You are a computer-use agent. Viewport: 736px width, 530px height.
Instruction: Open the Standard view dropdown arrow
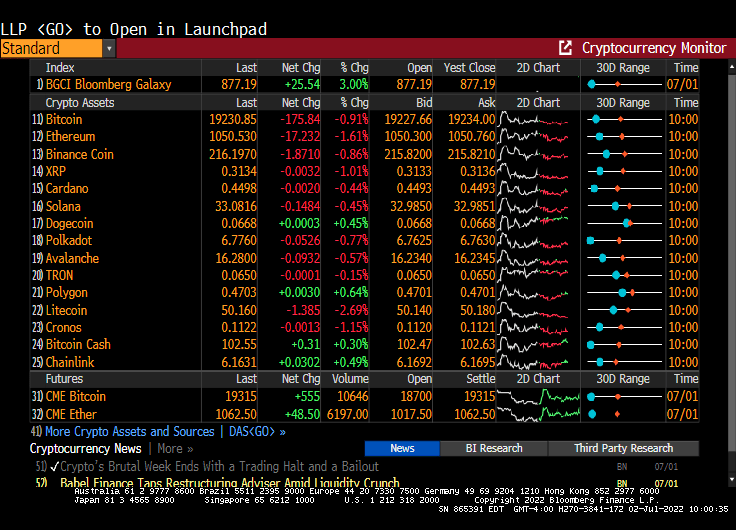click(x=109, y=48)
